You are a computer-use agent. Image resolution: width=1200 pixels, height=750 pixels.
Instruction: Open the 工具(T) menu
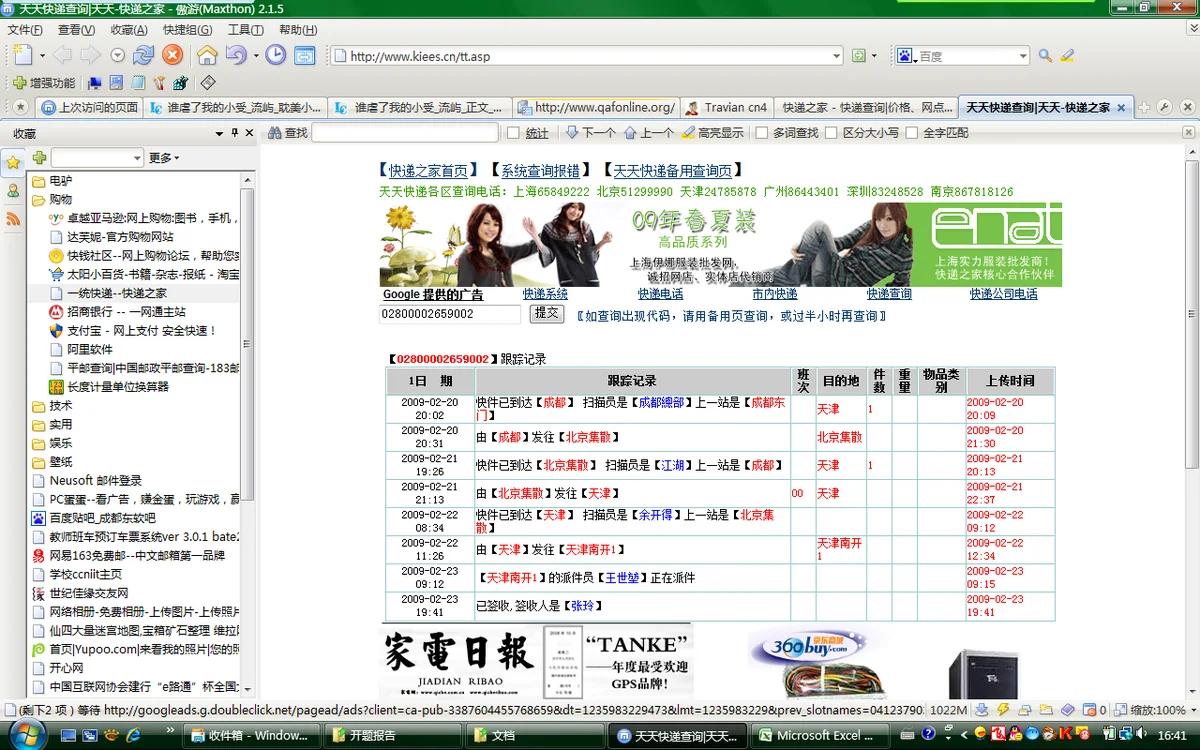pyautogui.click(x=246, y=30)
